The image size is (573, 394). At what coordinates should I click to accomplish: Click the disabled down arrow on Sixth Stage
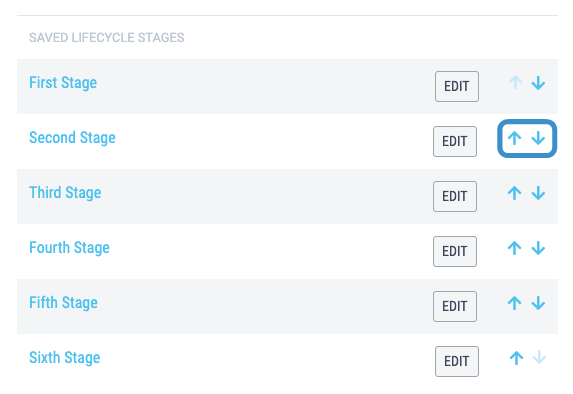(x=539, y=357)
